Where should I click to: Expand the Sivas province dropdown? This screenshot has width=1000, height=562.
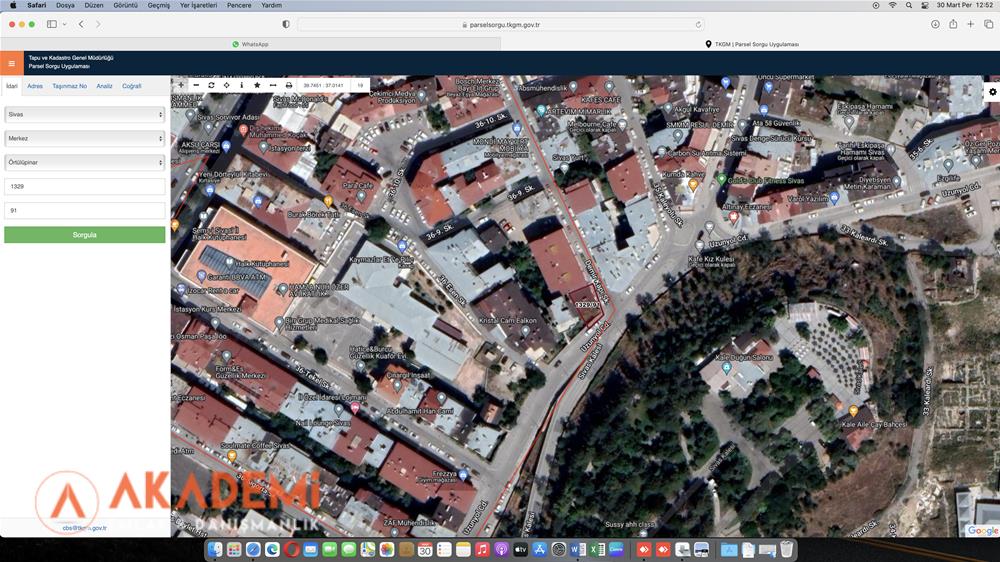[x=84, y=115]
